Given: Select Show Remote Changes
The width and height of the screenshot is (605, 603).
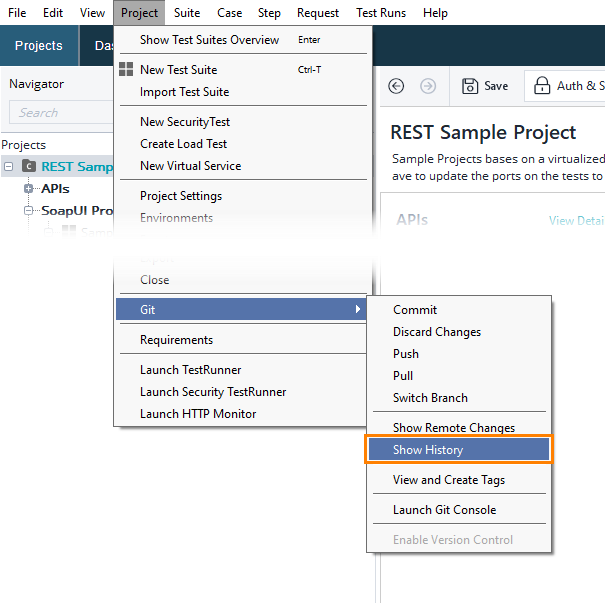Looking at the screenshot, I should [459, 427].
